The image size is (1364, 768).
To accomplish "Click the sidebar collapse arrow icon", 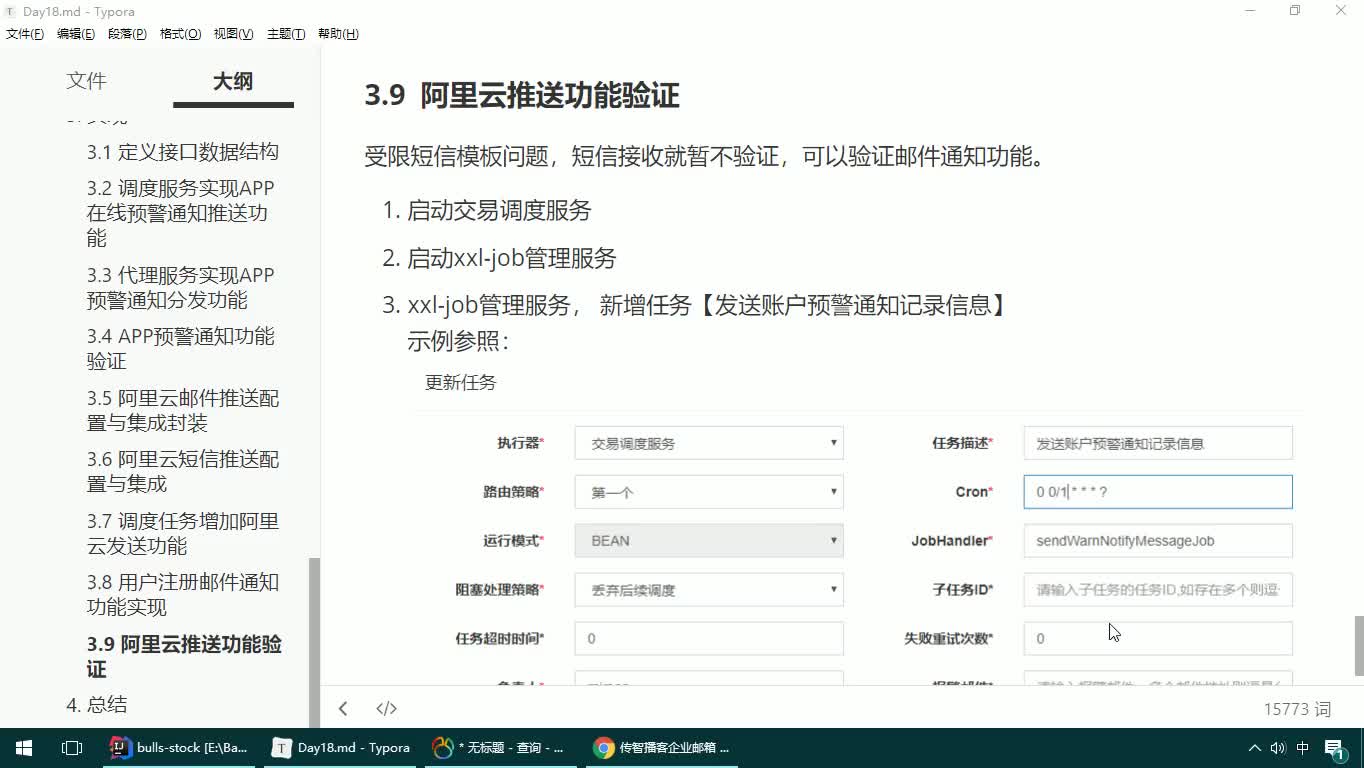I will [343, 708].
